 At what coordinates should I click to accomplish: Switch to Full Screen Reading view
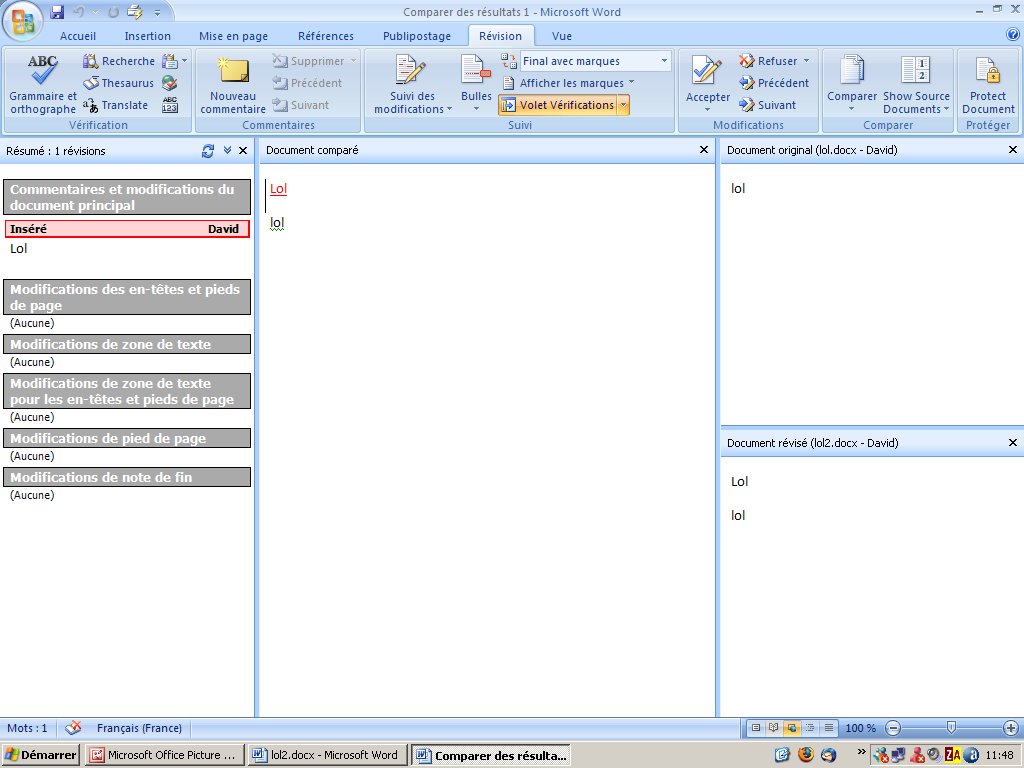click(774, 728)
